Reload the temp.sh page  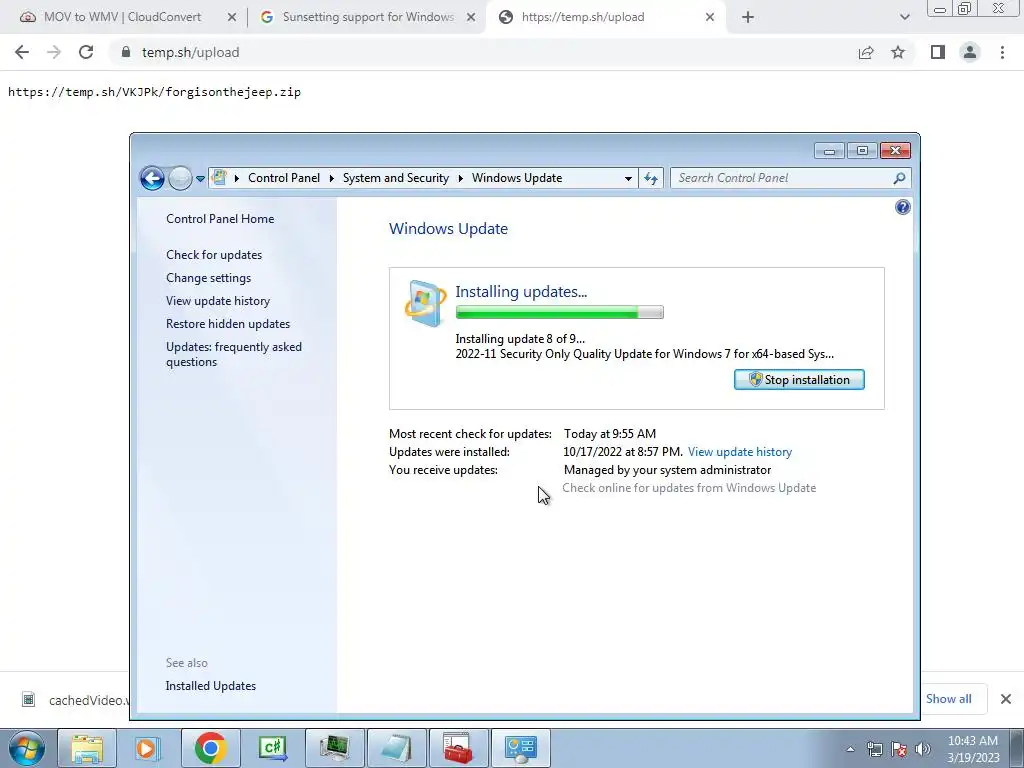[86, 52]
